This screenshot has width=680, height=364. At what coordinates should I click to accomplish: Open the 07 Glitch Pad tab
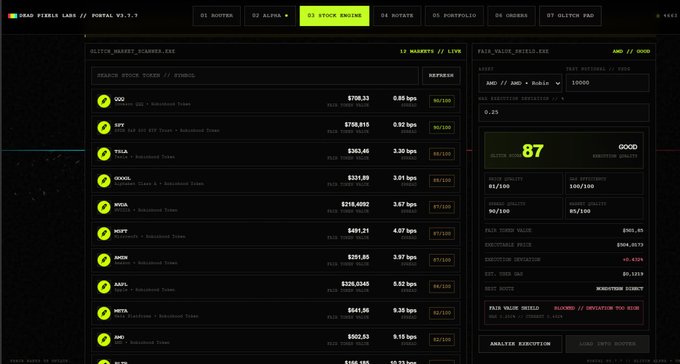pos(570,16)
